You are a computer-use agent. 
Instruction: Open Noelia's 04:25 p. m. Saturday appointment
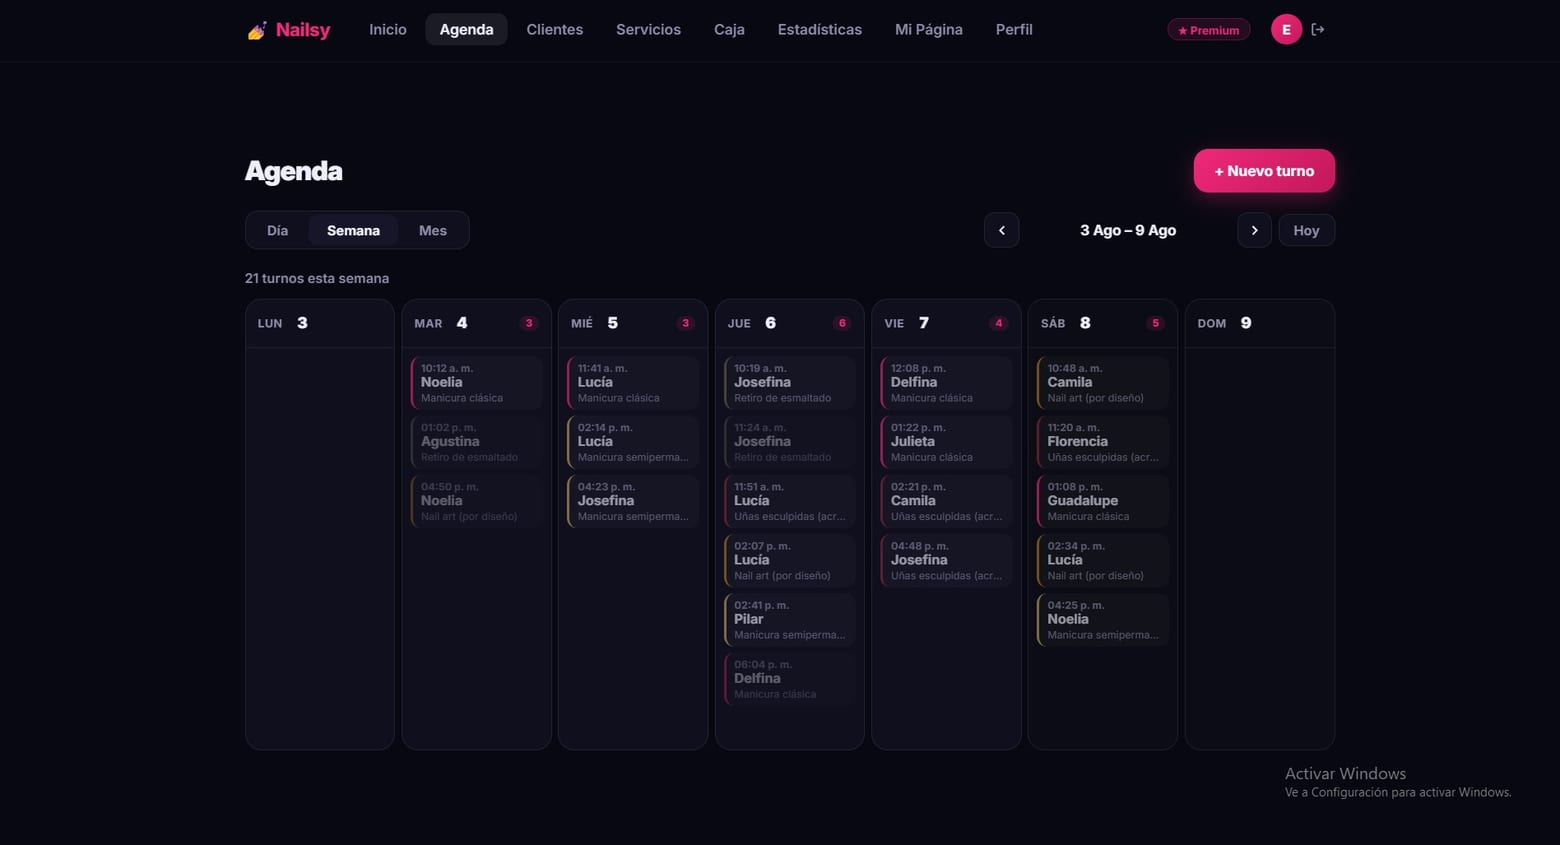point(1103,620)
